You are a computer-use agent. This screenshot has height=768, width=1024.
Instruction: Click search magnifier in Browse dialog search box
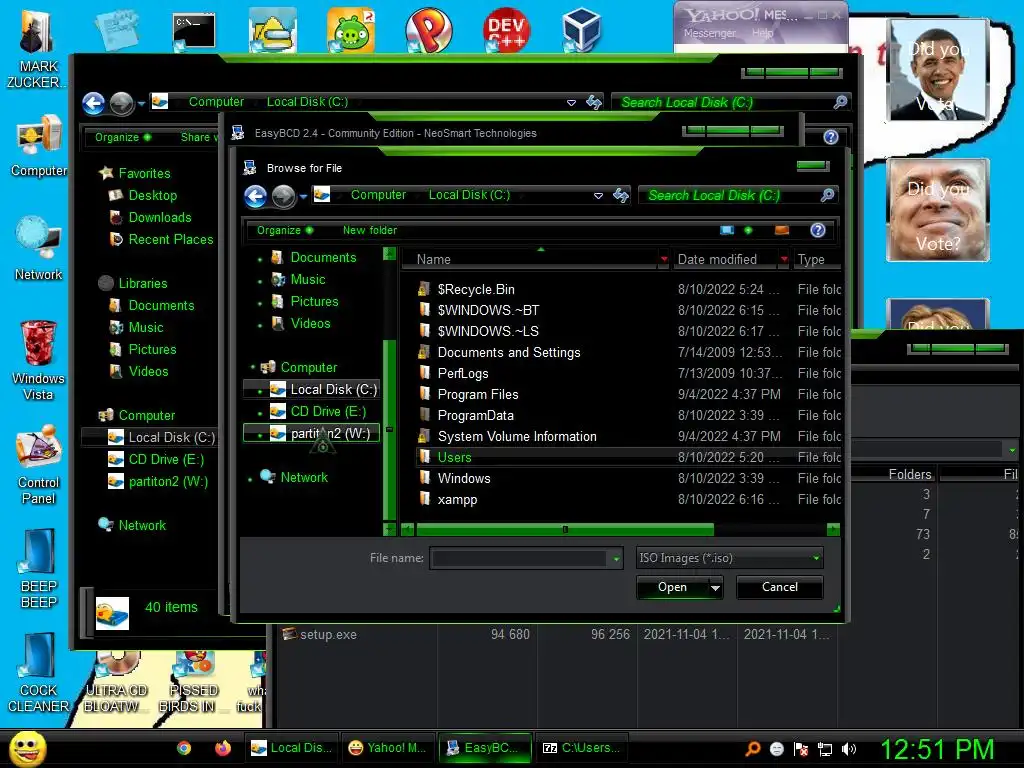coord(827,195)
